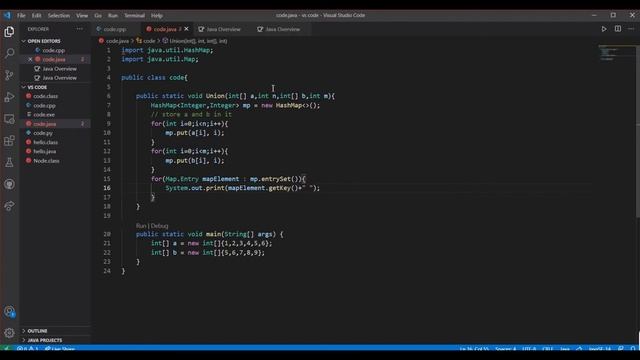Click the feedback icon in status bar
The height and width of the screenshot is (360, 640).
coord(621,349)
